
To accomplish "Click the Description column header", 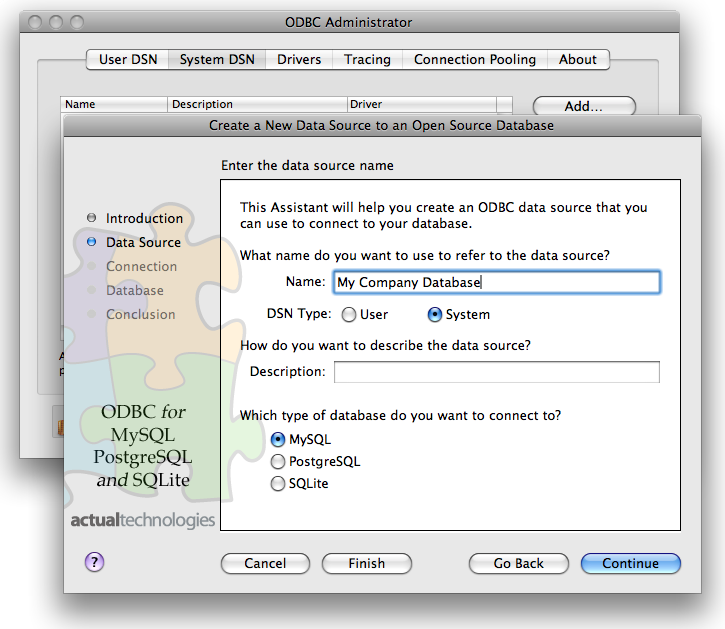I will coord(257,104).
